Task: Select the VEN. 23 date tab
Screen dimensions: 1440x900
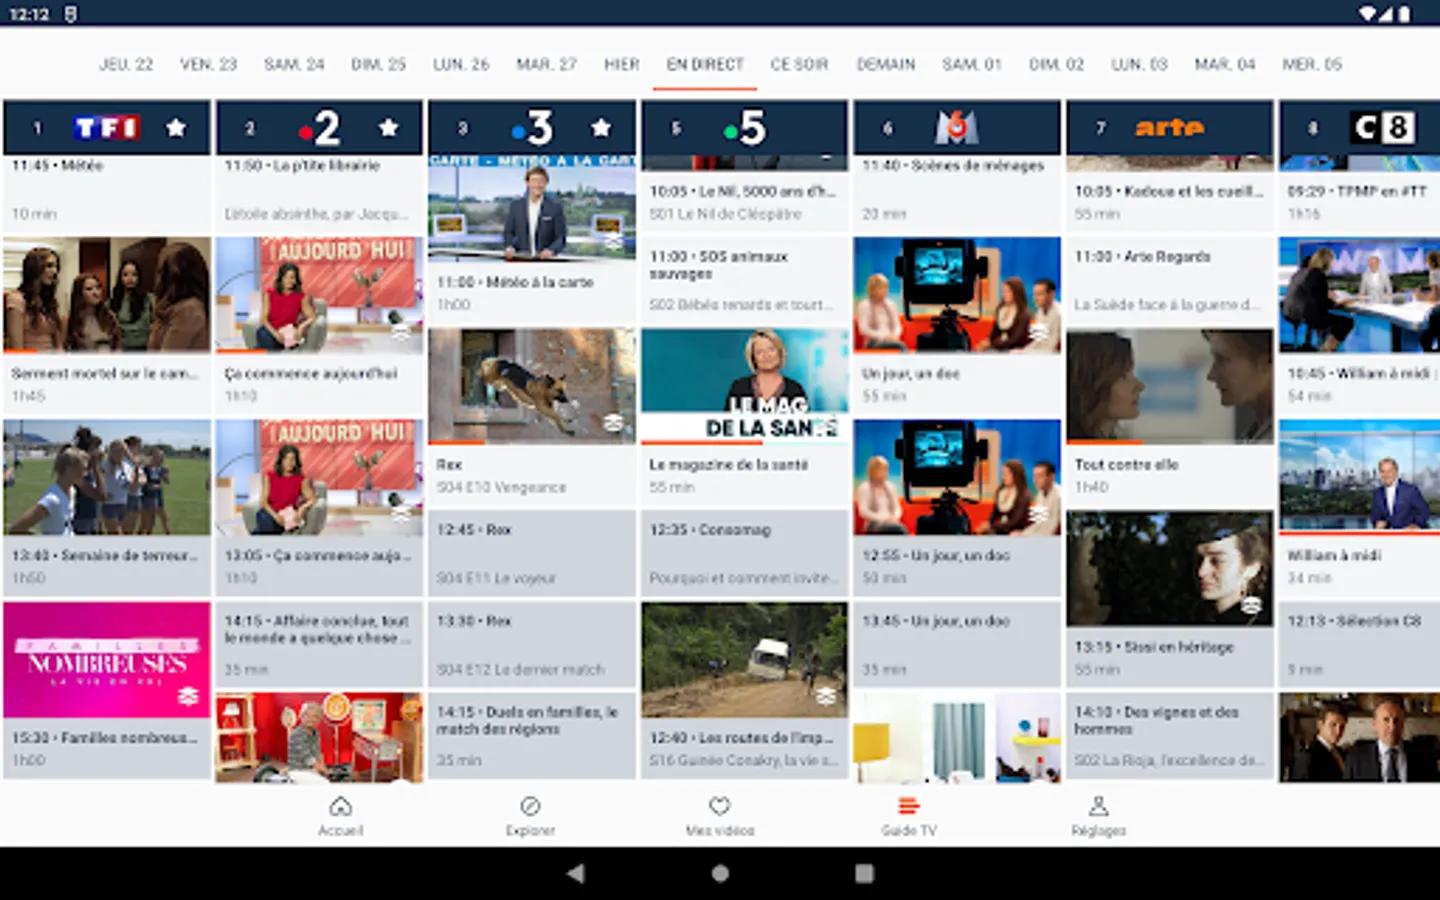Action: coord(209,64)
